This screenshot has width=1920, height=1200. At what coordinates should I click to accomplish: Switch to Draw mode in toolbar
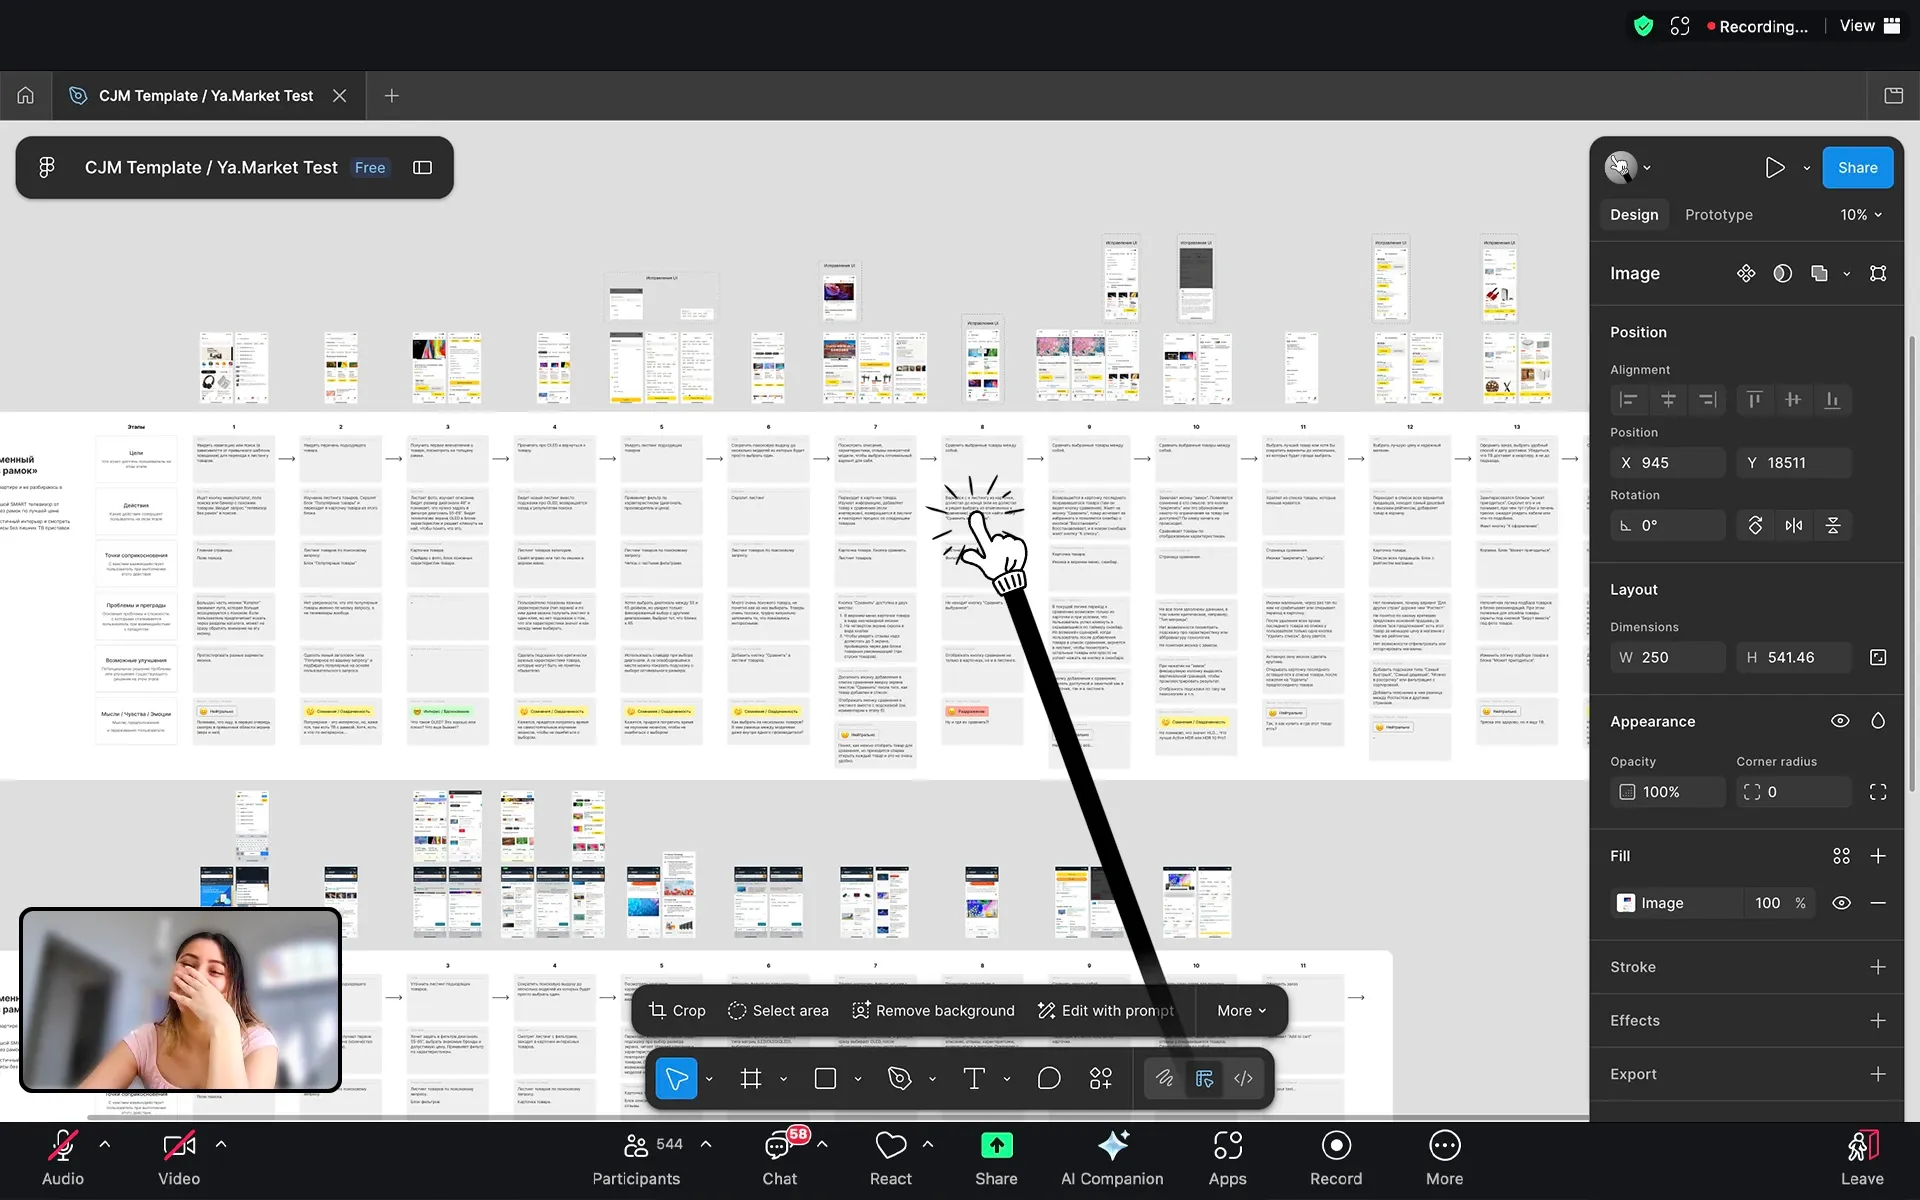pos(1165,1078)
